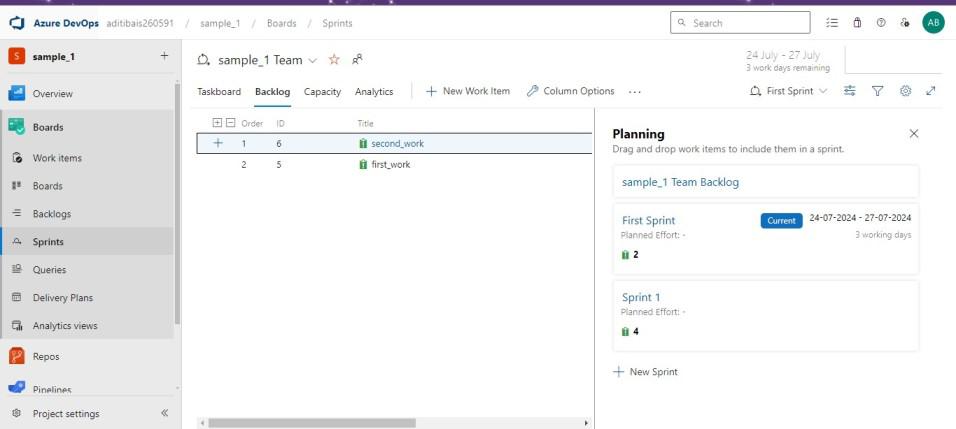Open team settings gear icon

coord(905,91)
